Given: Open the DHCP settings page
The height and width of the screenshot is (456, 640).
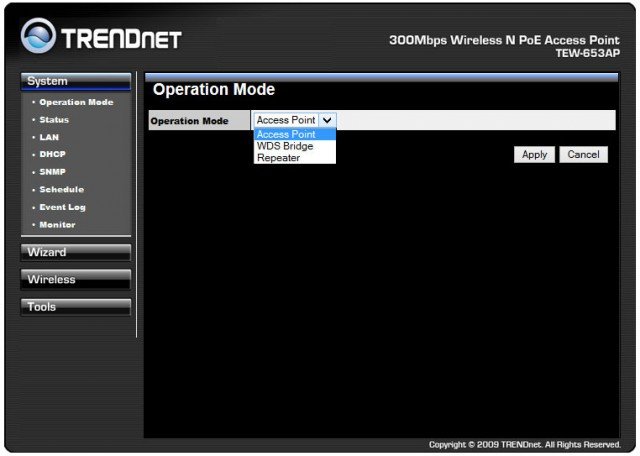Looking at the screenshot, I should 52,155.
